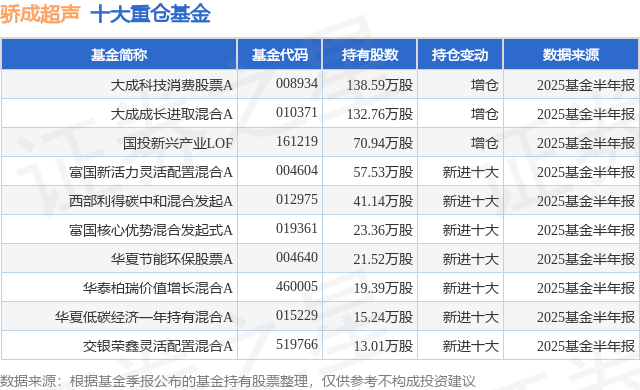The image size is (640, 390).
Task: Select fund code 004604
Action: pyautogui.click(x=297, y=170)
